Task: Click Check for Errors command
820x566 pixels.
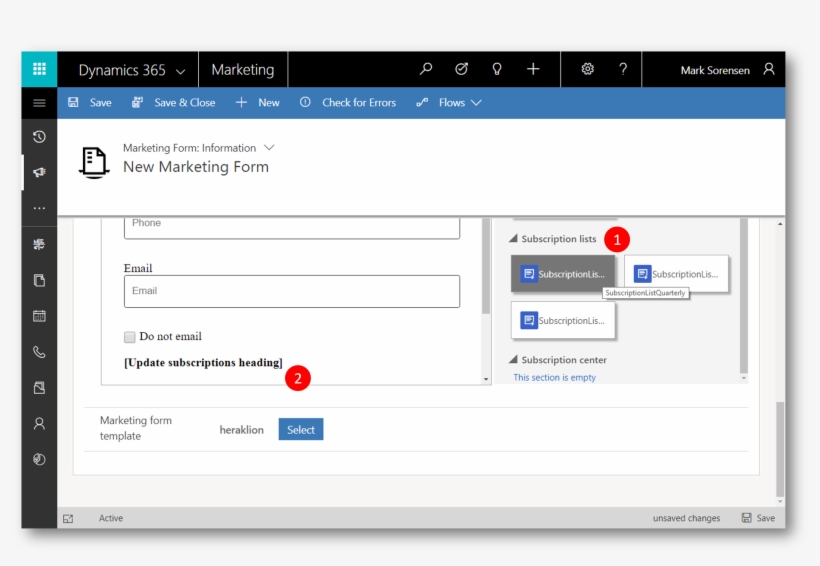Action: coord(348,103)
